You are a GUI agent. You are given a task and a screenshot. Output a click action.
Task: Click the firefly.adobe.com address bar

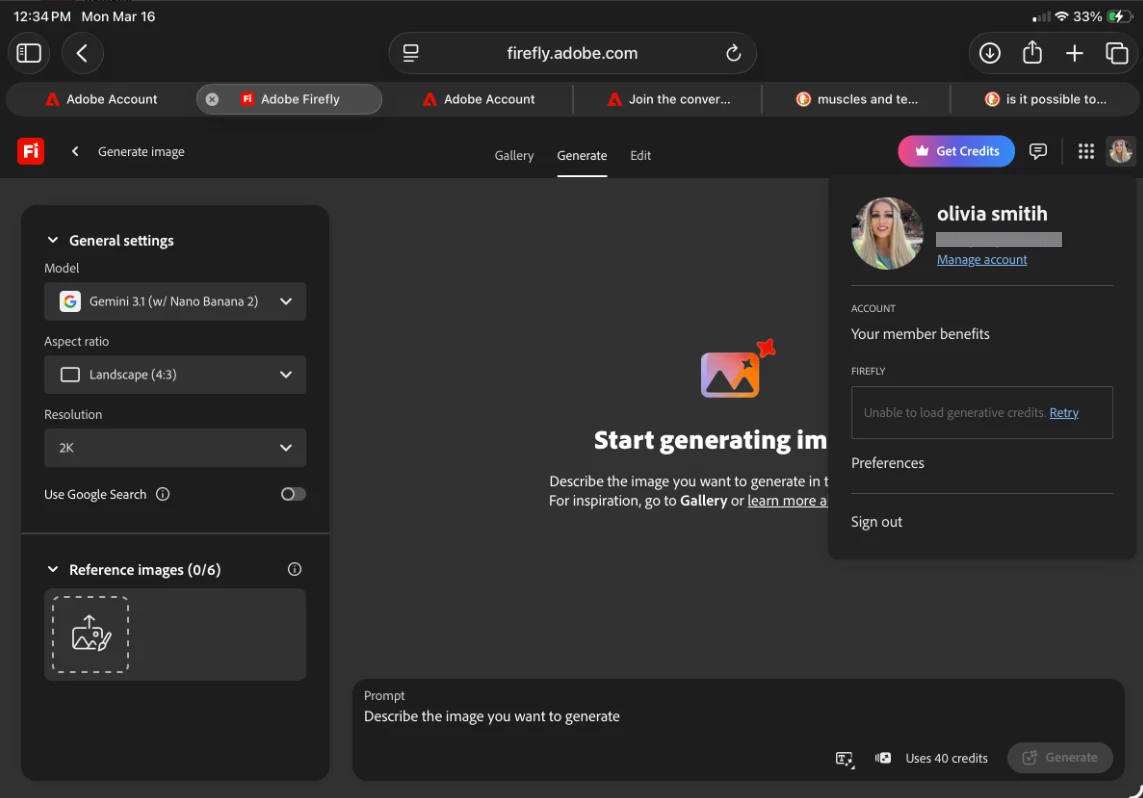coord(572,53)
